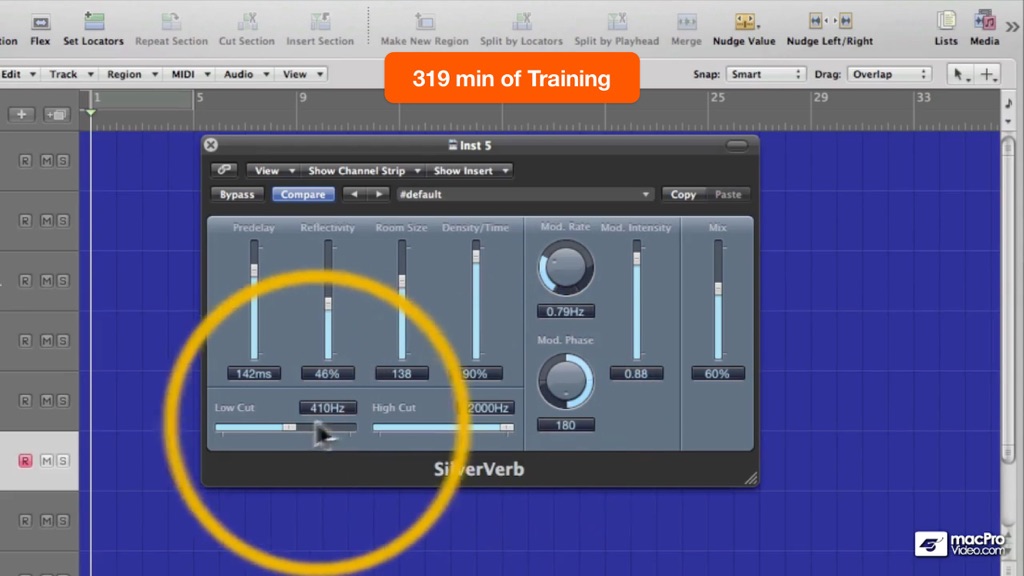Solo the first track
Screen dimensions: 1024x576
click(63, 161)
